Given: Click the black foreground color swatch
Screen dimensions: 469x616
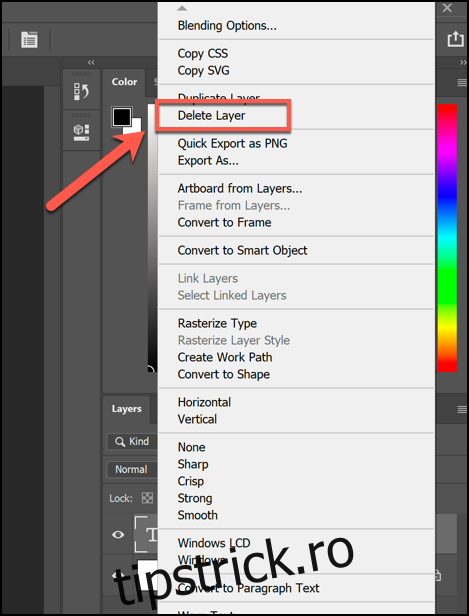Looking at the screenshot, I should tap(122, 116).
